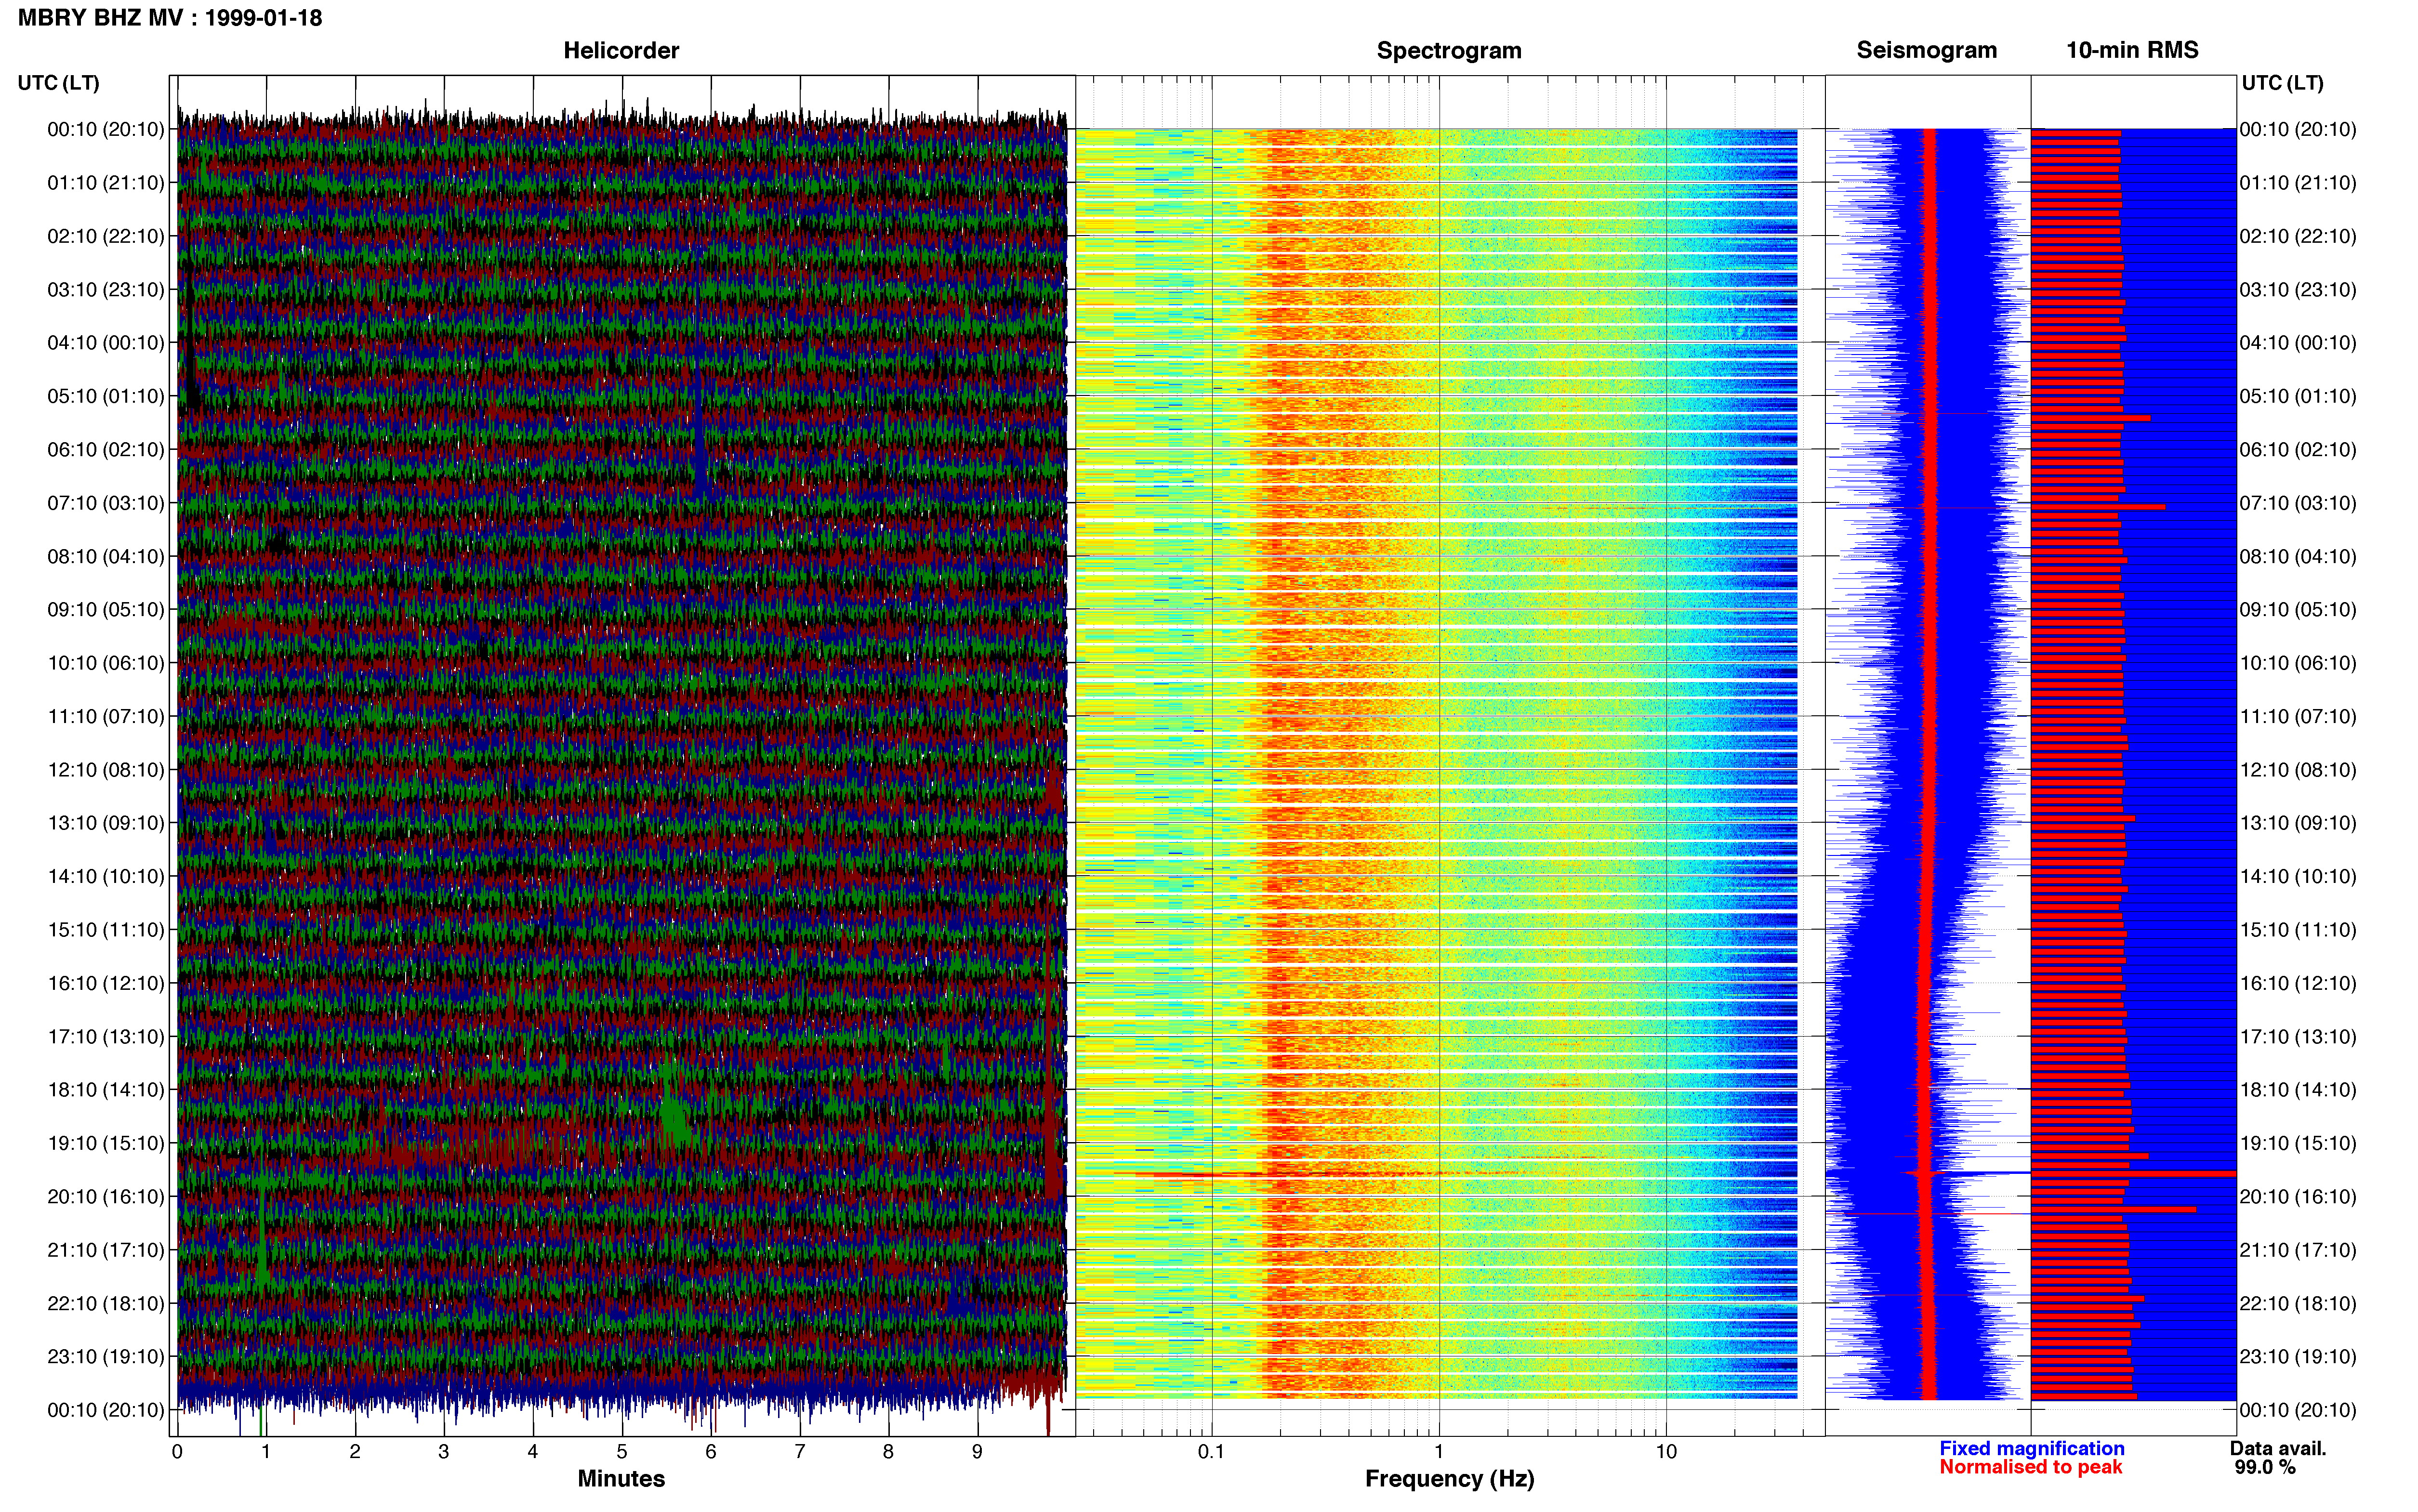Click 'UTC (LT)' label above helicorder's left axis
This screenshot has width=2418, height=1512.
59,83
